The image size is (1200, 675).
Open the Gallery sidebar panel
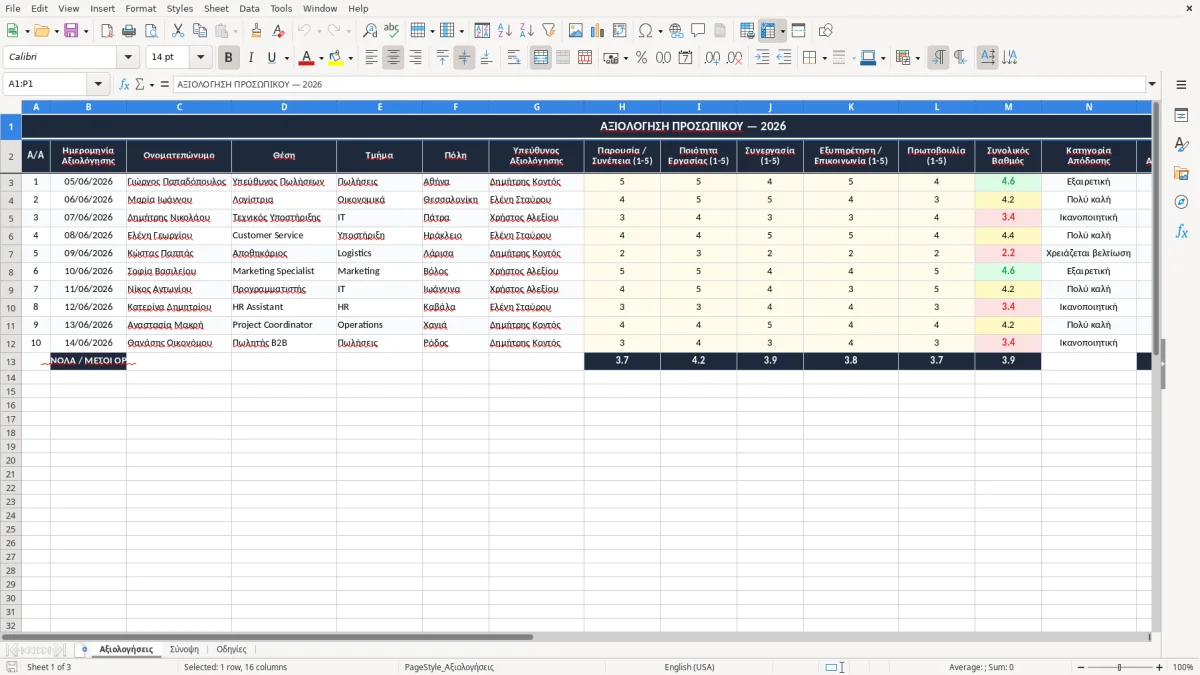[1181, 173]
